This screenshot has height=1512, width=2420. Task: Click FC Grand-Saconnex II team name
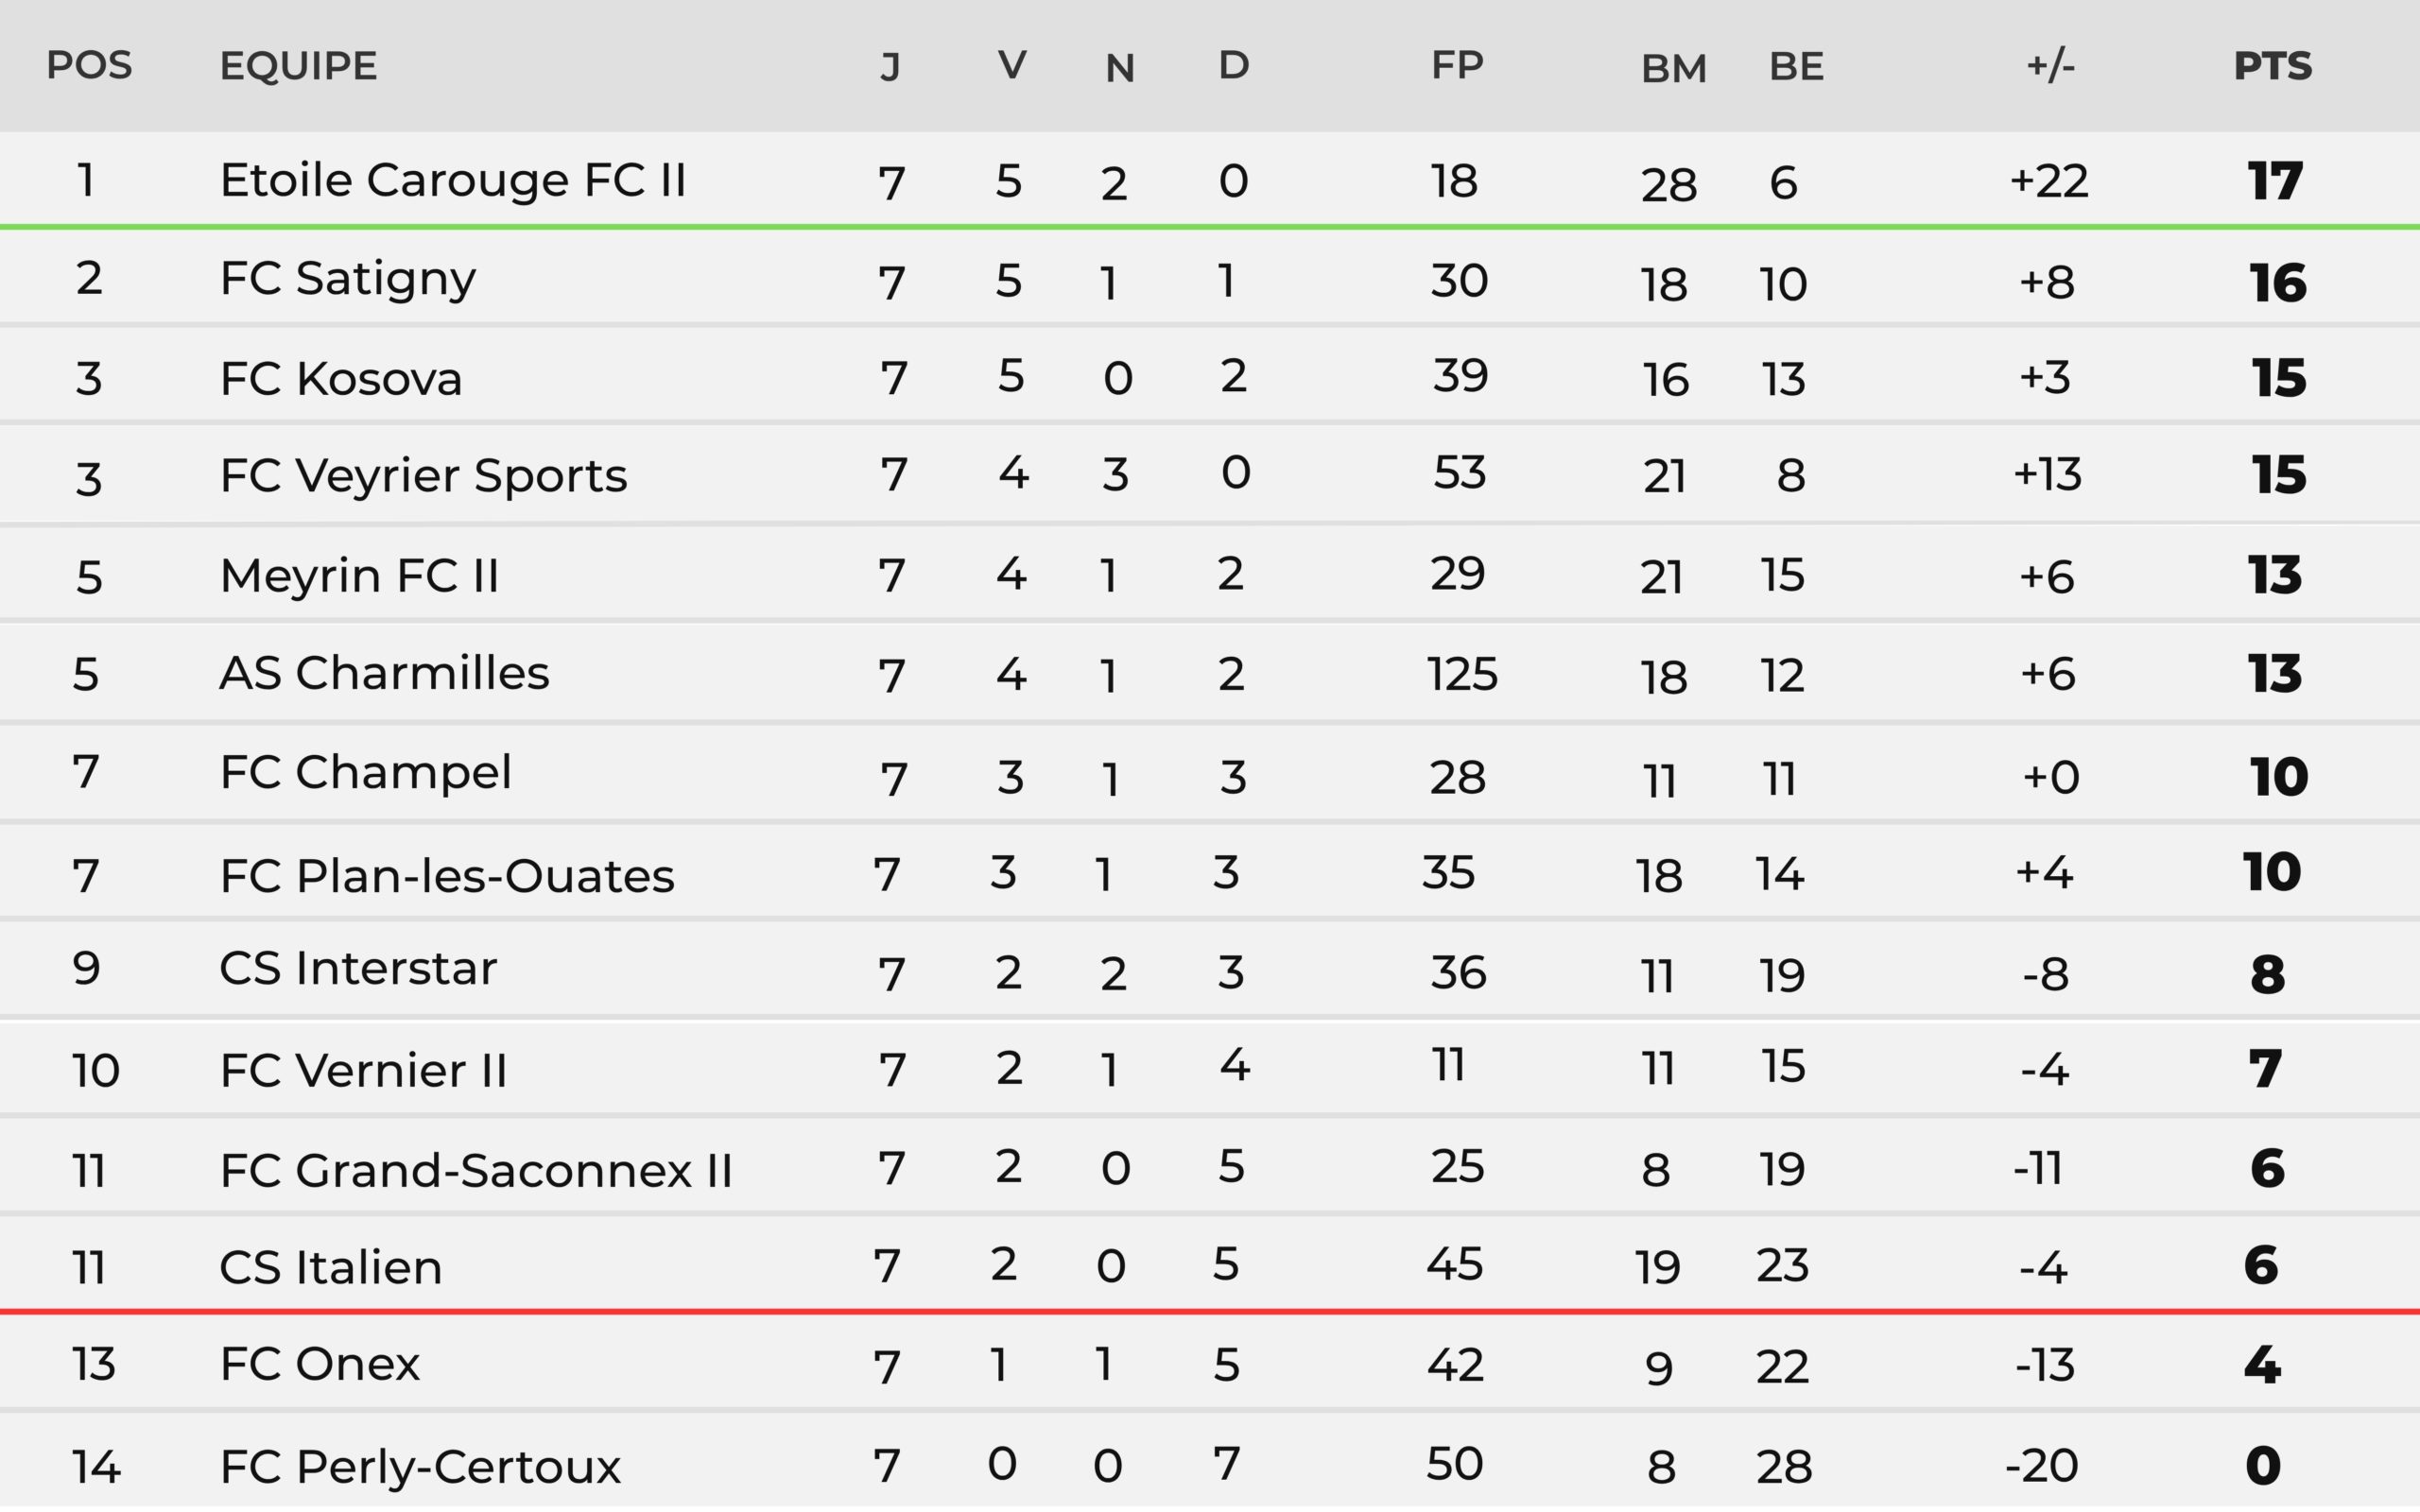click(x=475, y=1170)
